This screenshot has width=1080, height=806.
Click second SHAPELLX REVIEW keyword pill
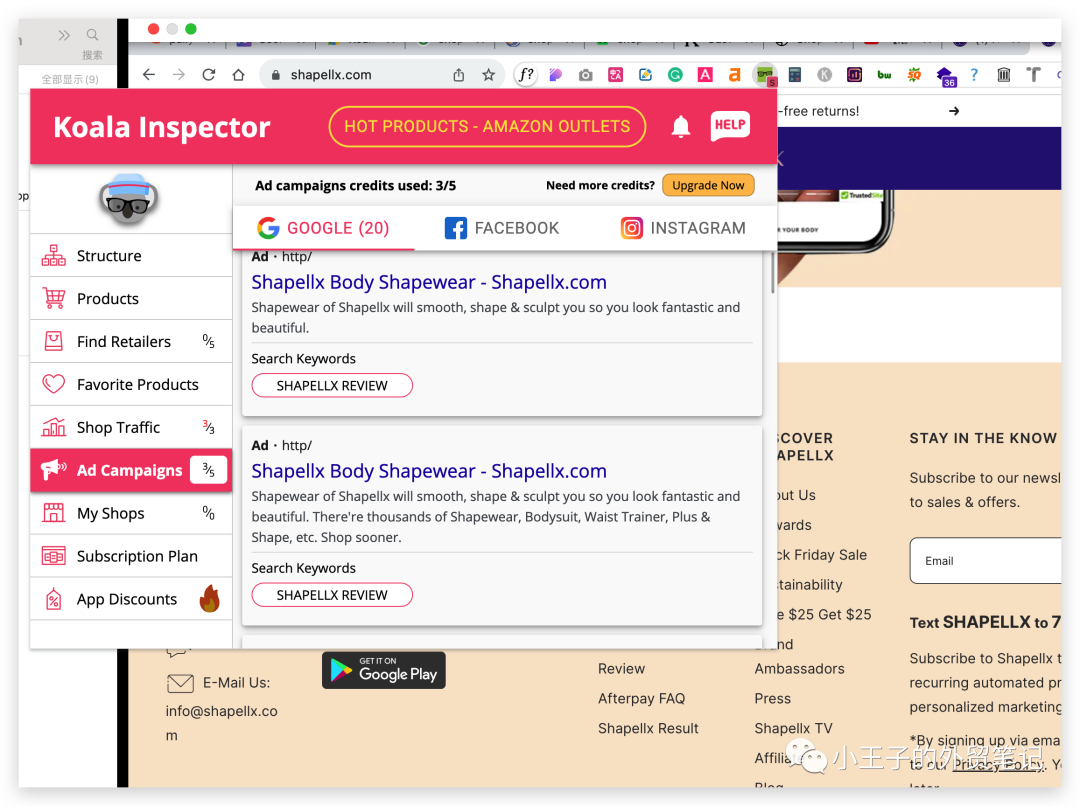(x=332, y=595)
